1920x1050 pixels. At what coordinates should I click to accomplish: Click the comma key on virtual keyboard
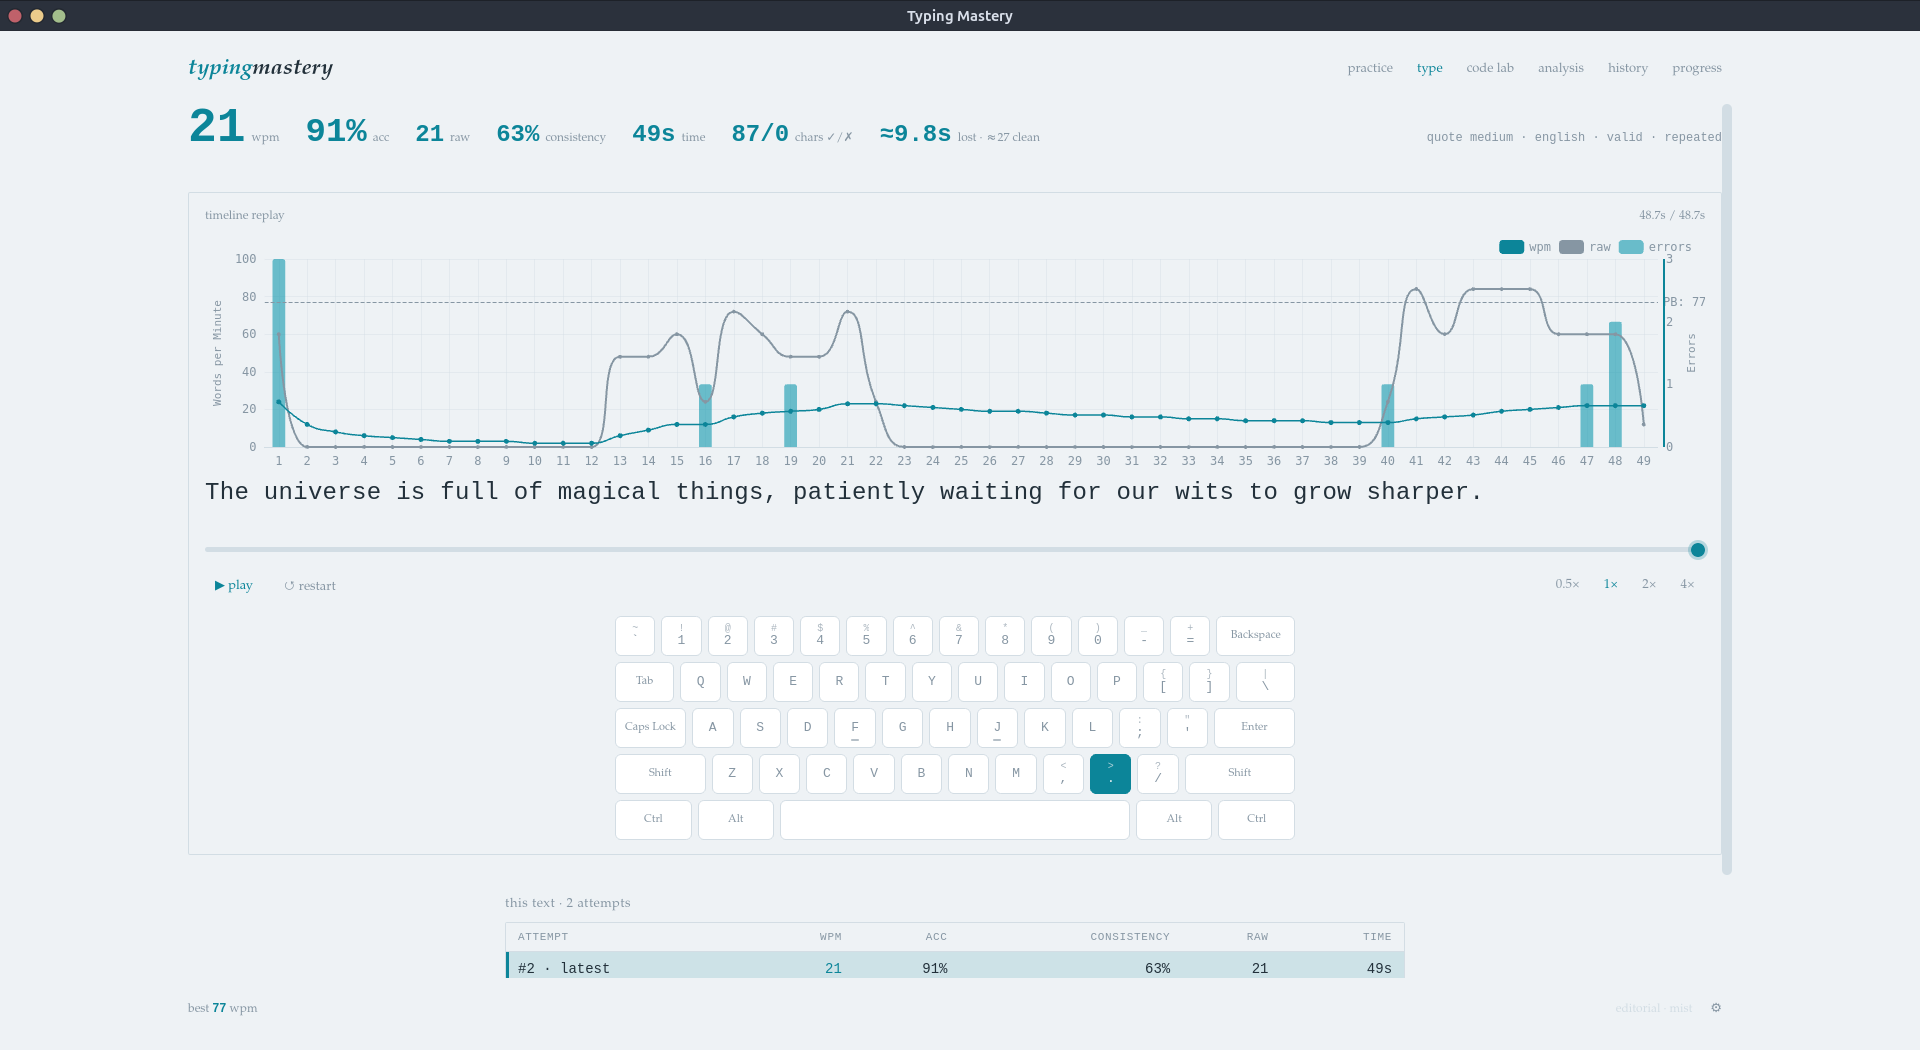[x=1063, y=774]
